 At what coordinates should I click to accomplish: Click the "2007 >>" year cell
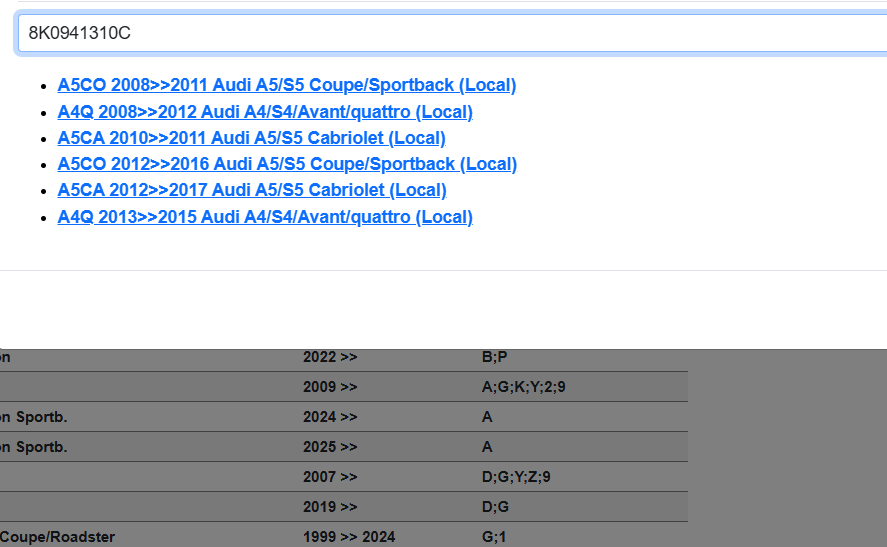pos(330,477)
